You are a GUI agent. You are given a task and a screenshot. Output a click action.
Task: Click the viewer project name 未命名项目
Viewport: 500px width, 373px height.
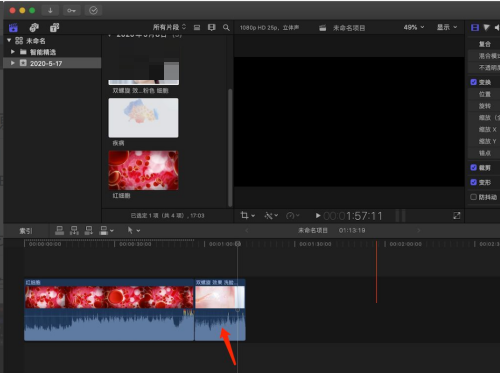click(349, 28)
